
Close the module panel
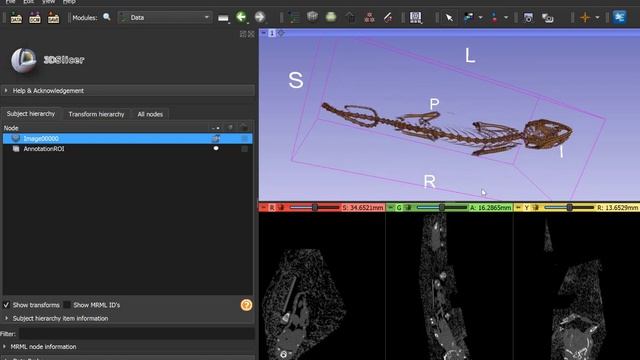[251, 34]
